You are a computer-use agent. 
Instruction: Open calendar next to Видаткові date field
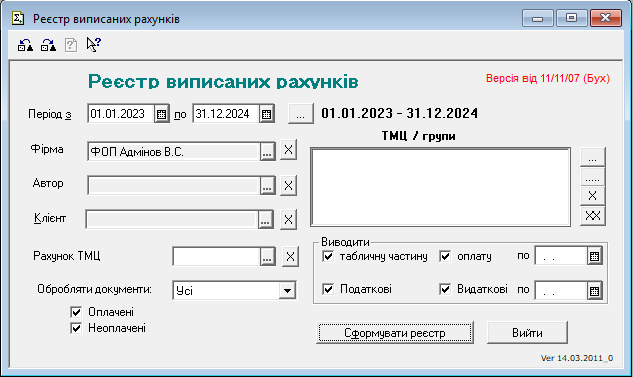(x=594, y=291)
